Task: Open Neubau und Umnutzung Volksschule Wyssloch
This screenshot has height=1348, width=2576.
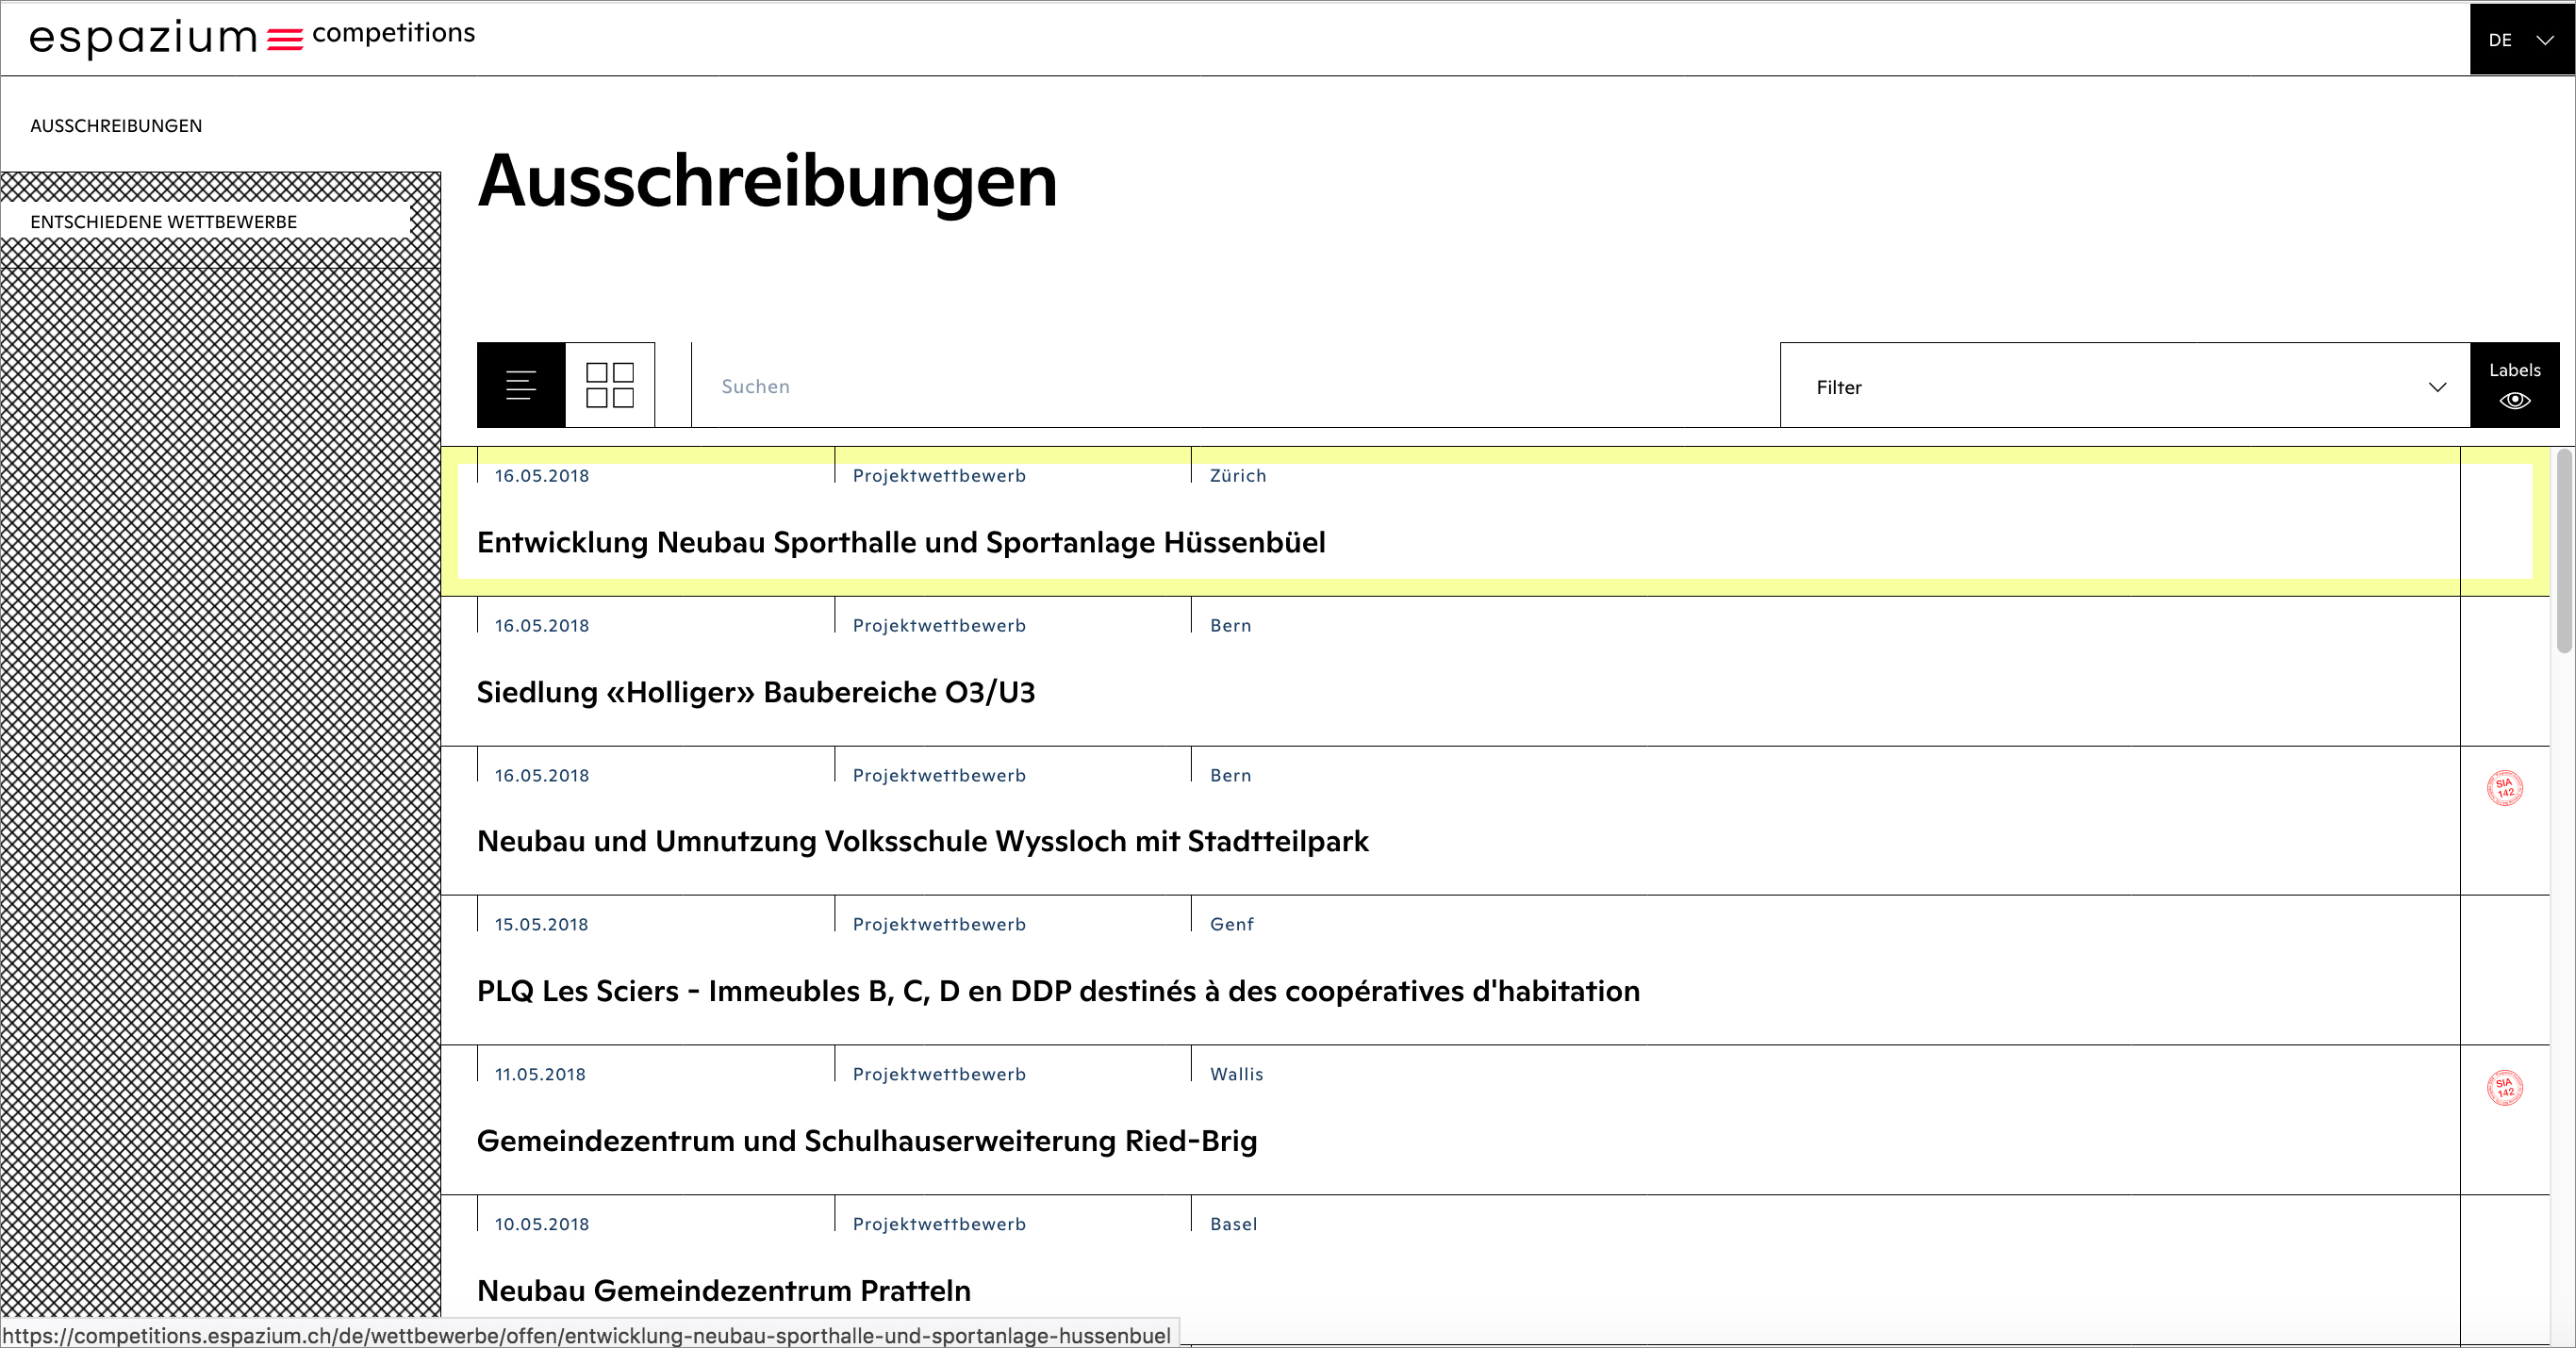Action: [x=922, y=841]
